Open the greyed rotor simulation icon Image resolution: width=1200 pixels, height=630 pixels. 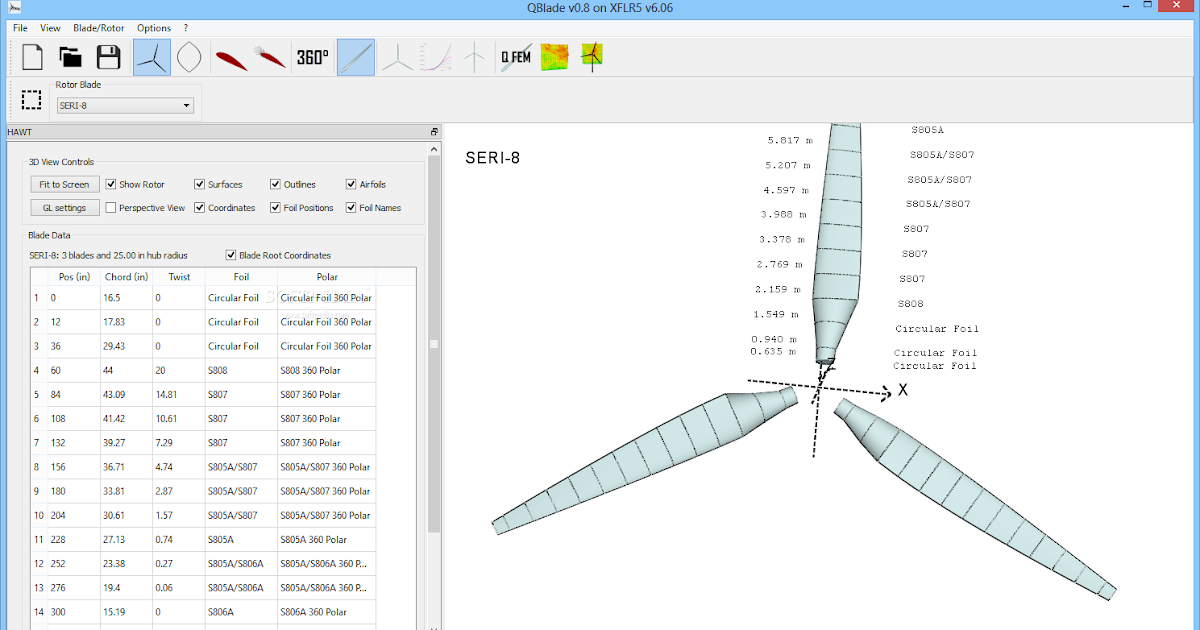[399, 58]
